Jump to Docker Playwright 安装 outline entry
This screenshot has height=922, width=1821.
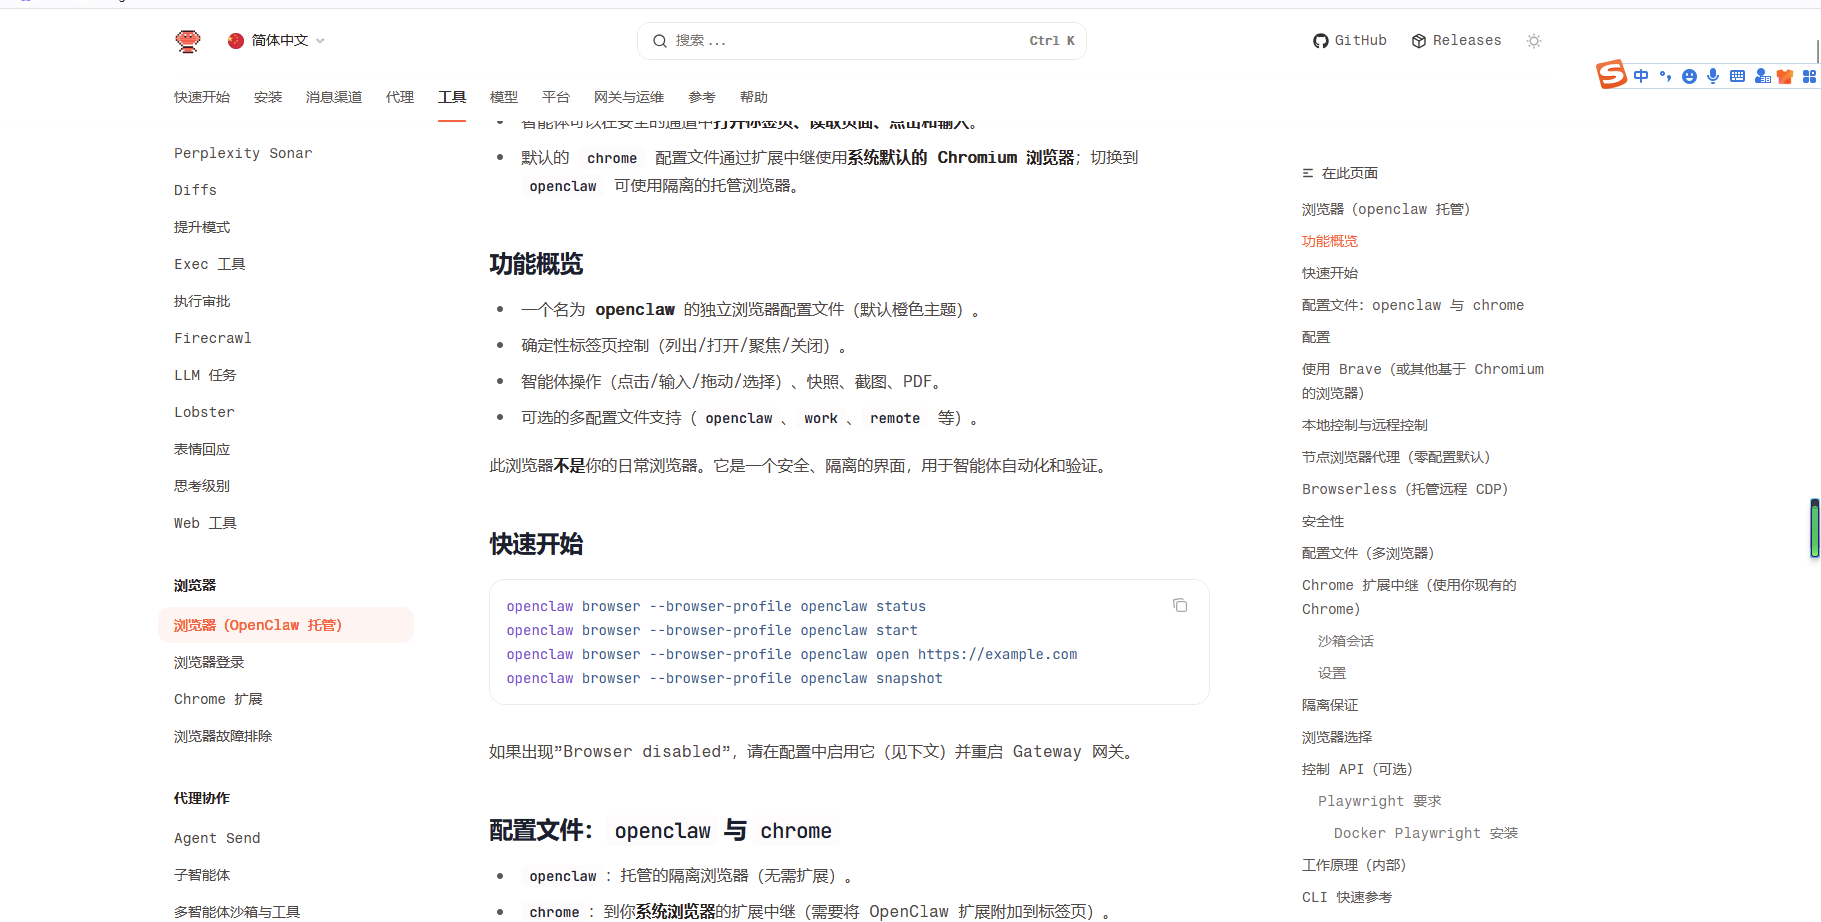[1426, 833]
